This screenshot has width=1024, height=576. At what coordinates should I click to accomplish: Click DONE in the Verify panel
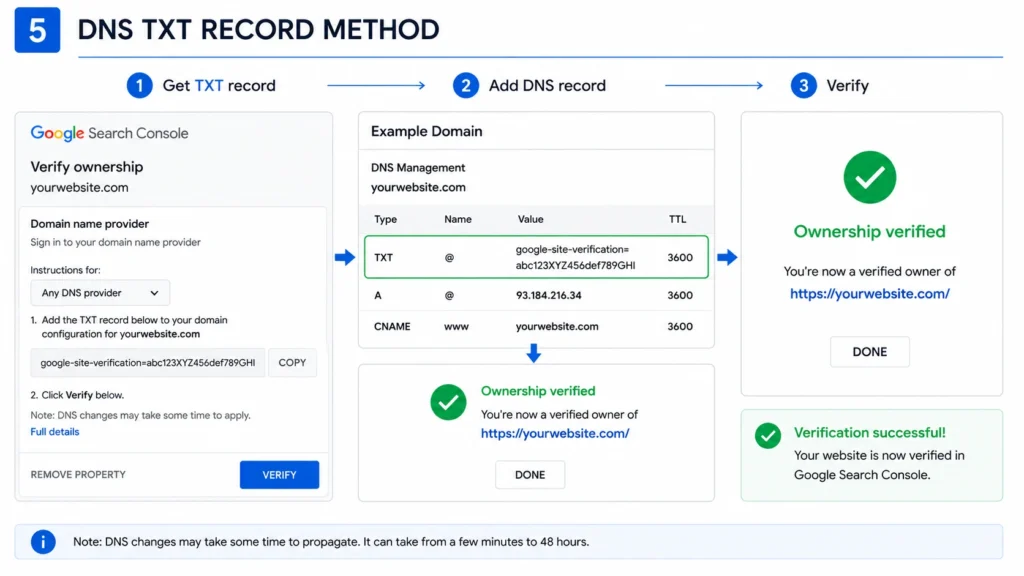click(869, 352)
